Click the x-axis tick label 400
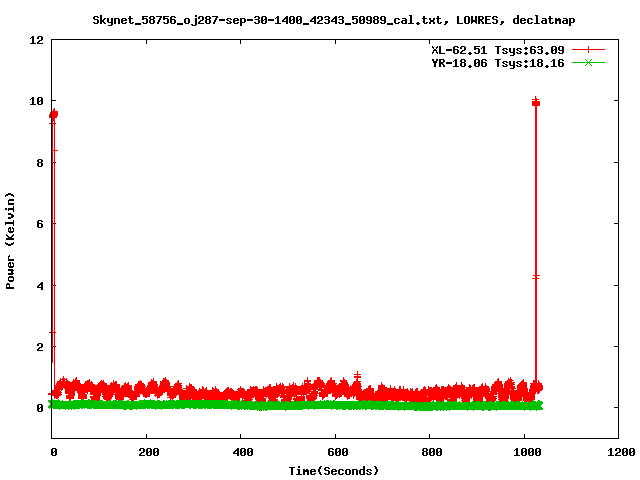 (x=242, y=452)
